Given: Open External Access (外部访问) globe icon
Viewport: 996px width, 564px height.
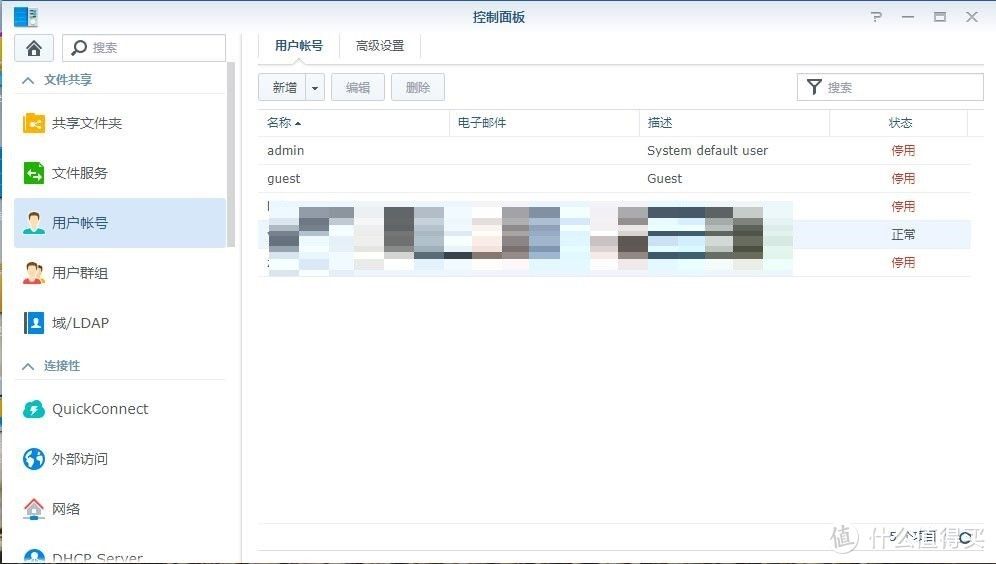Looking at the screenshot, I should point(35,459).
